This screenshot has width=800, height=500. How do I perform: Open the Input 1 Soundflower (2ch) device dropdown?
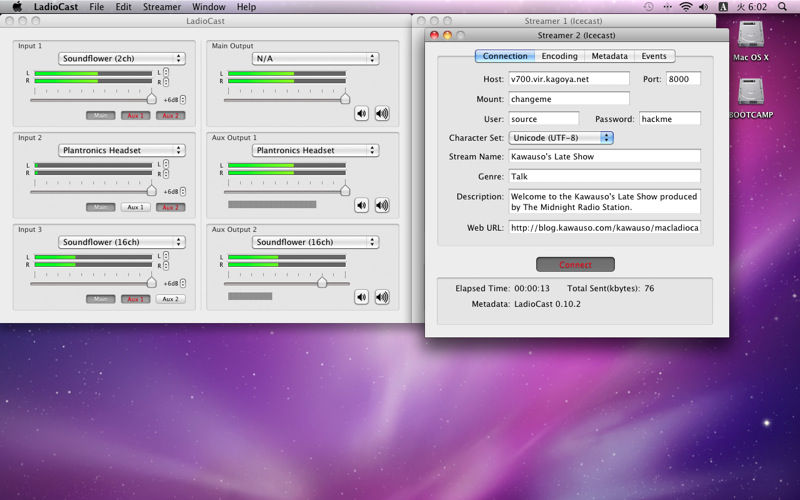121,59
